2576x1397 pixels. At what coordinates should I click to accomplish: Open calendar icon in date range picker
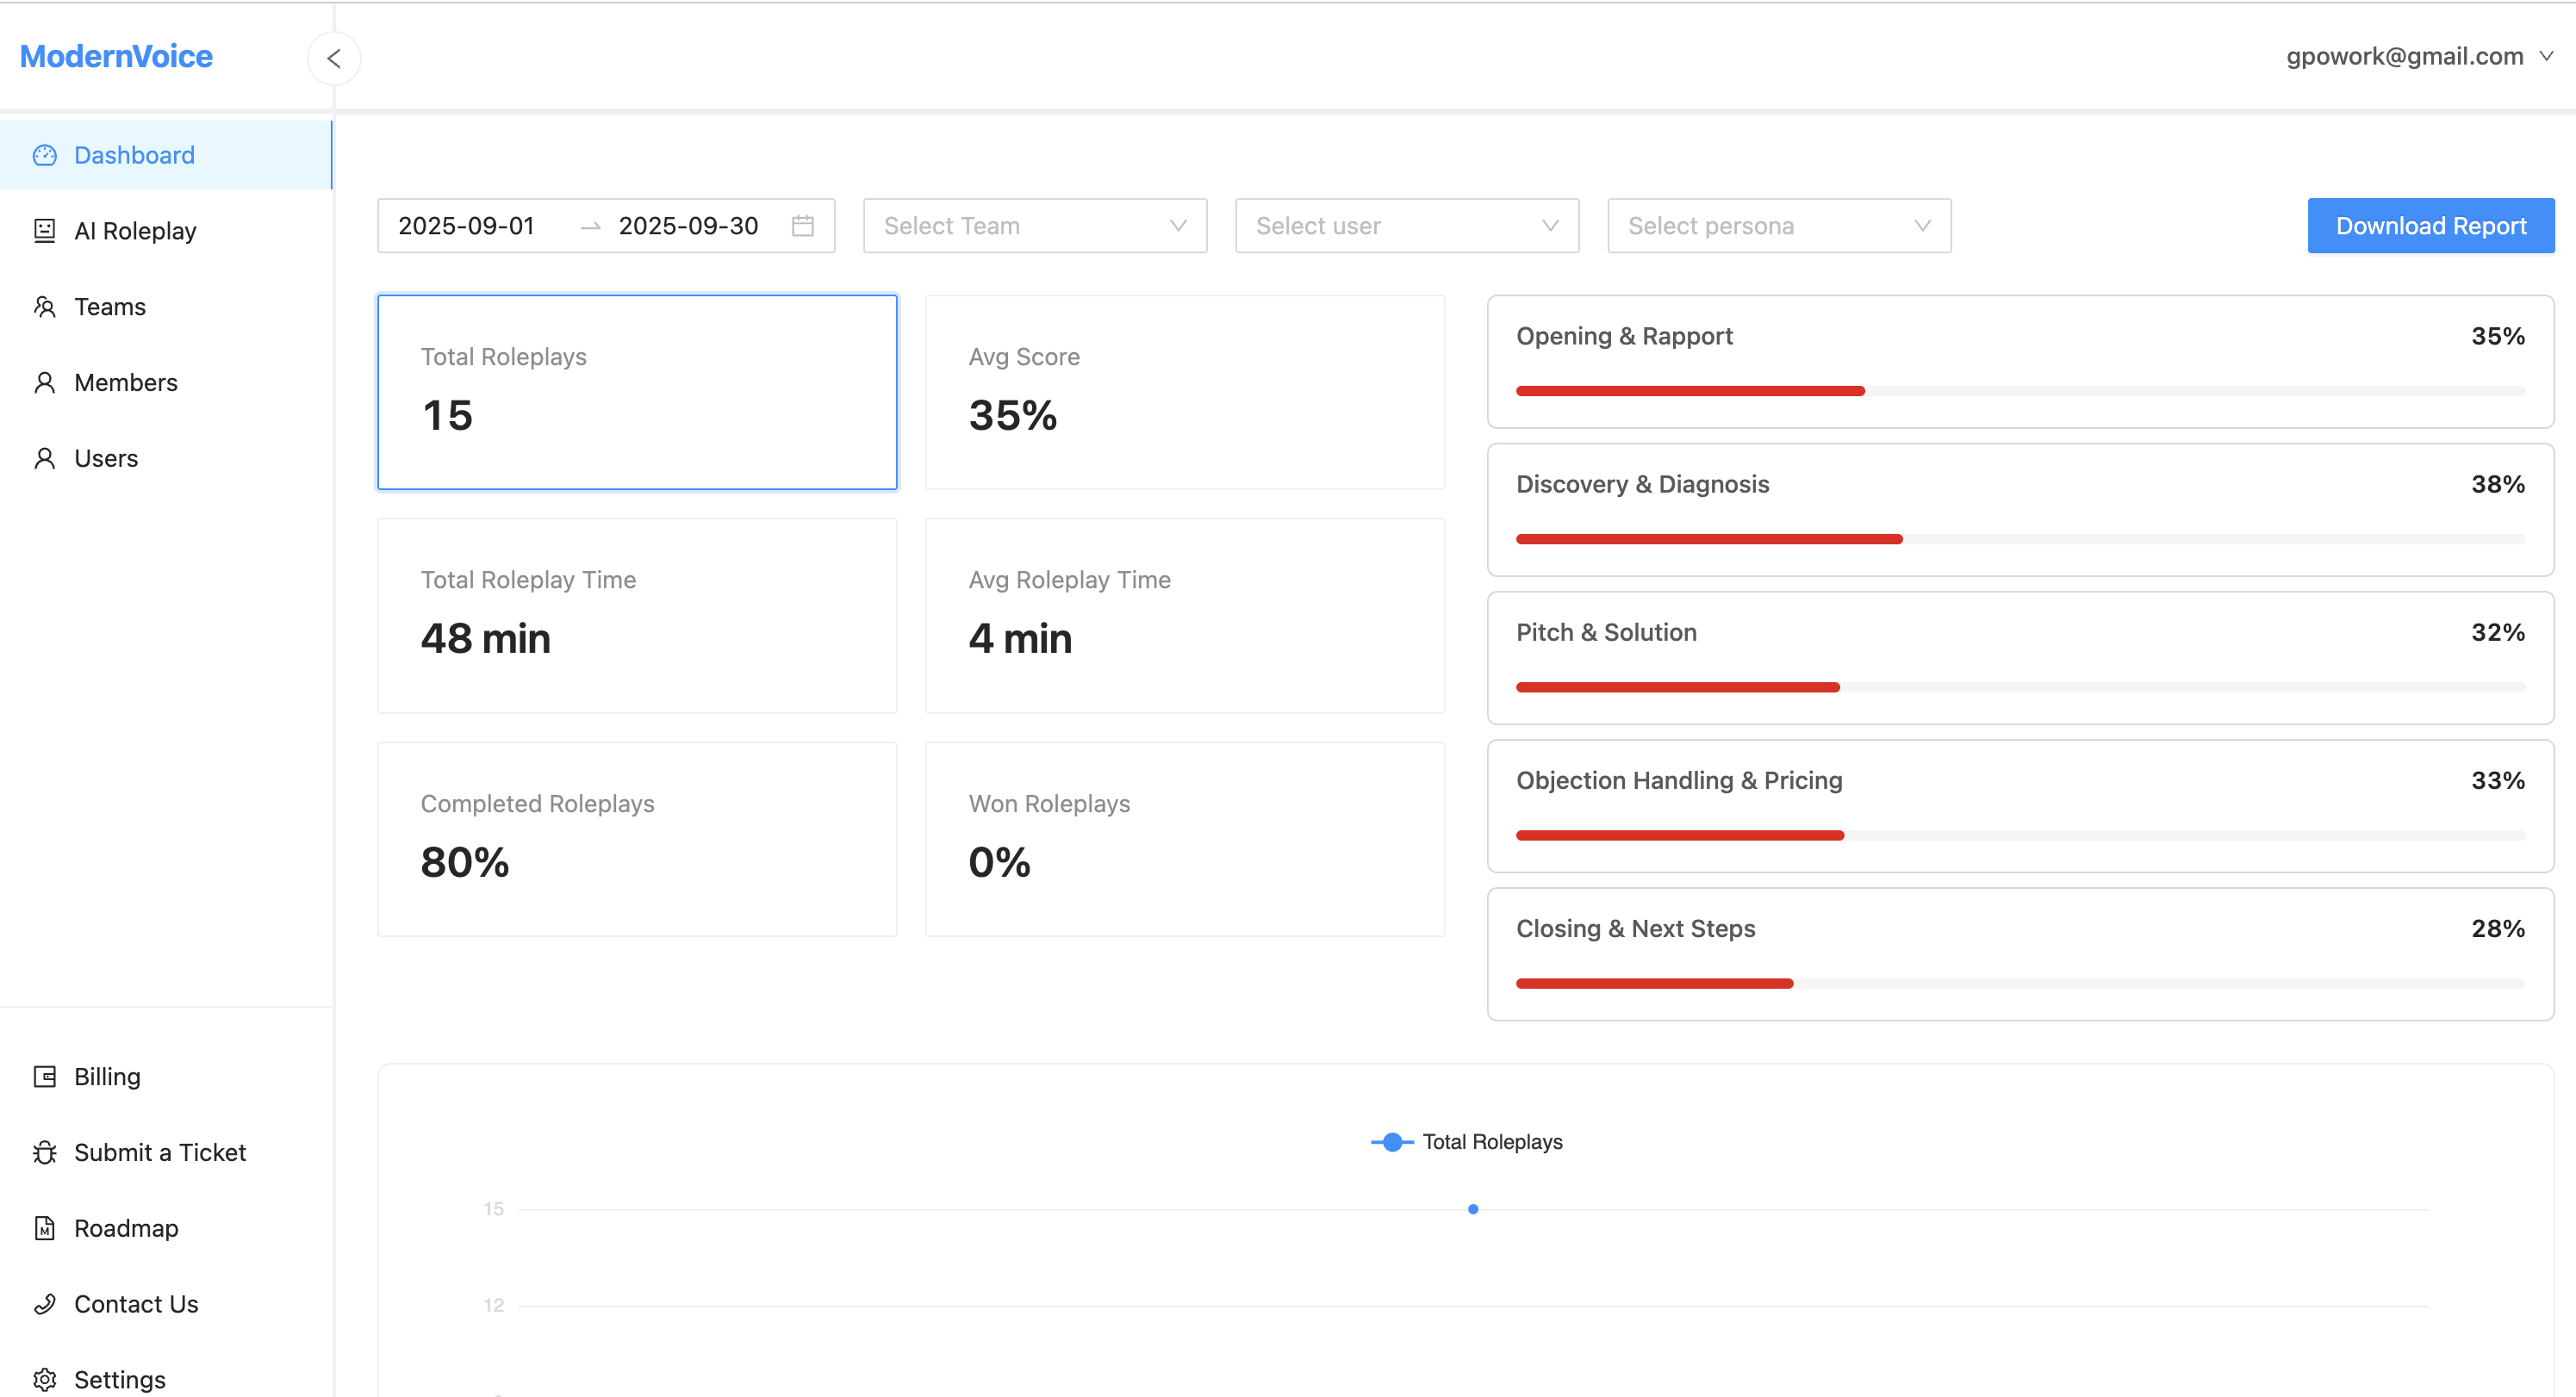point(802,226)
